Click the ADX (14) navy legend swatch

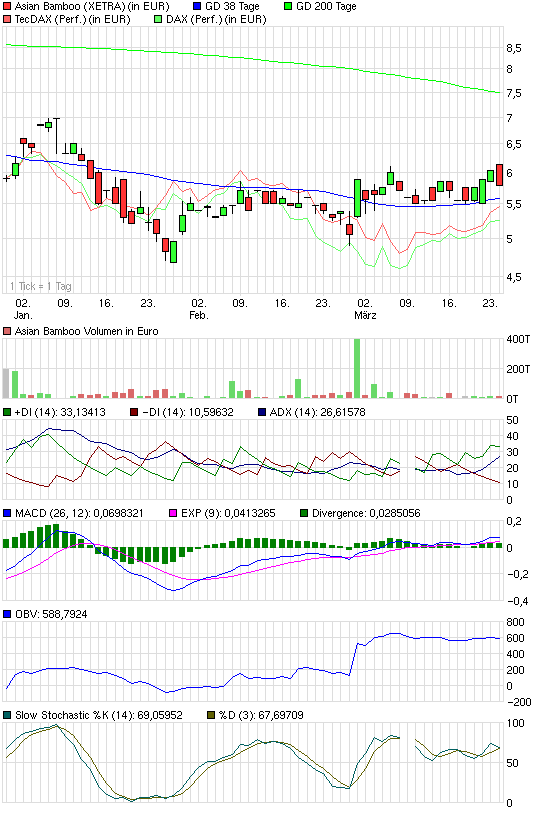click(262, 413)
